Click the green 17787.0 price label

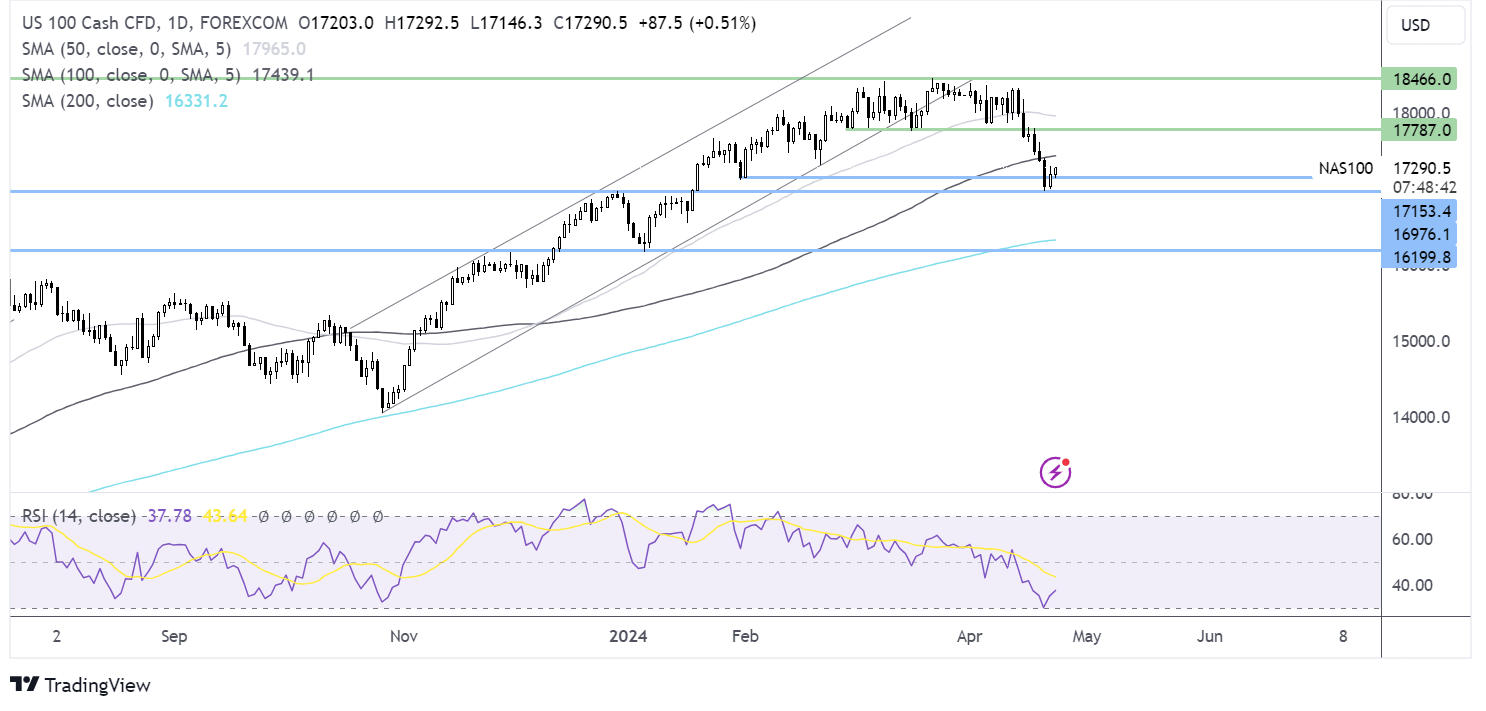click(1419, 129)
